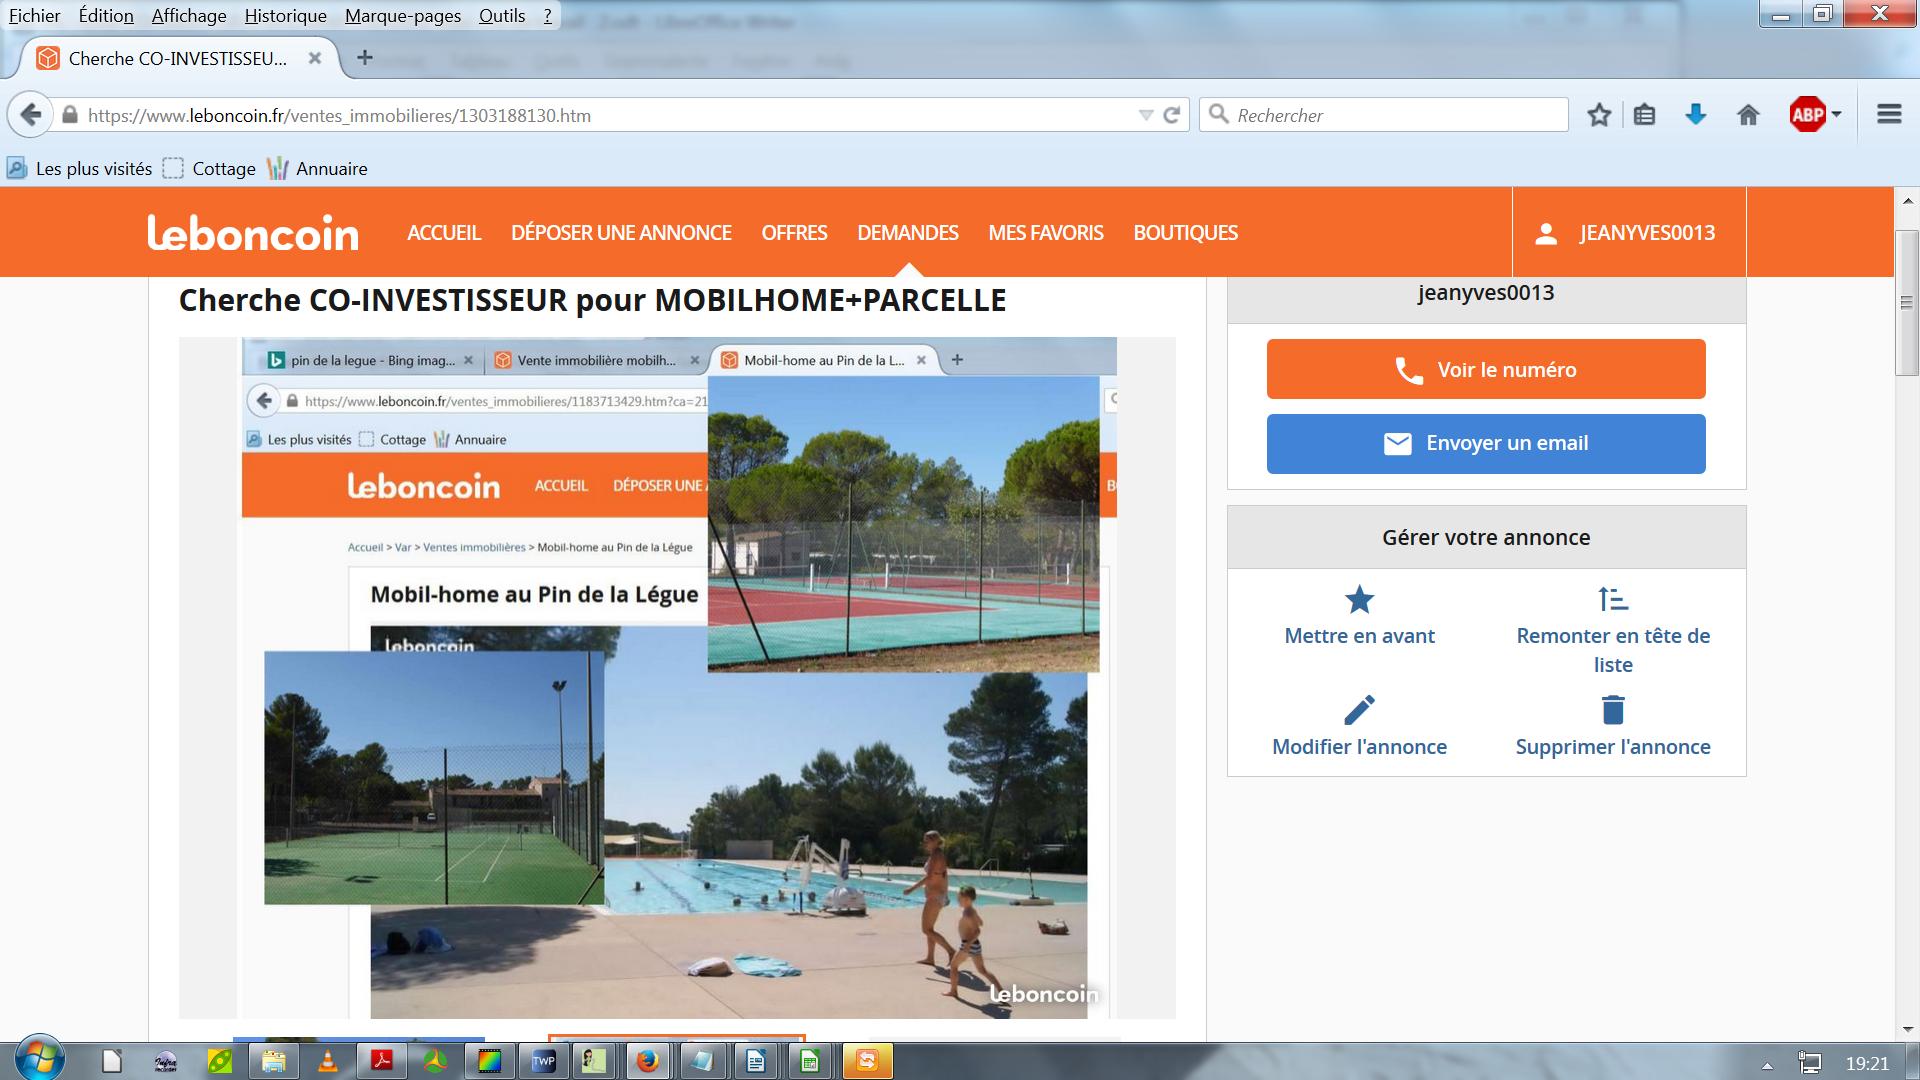
Task: Show hidden system tray icons
Action: pos(1767,1065)
